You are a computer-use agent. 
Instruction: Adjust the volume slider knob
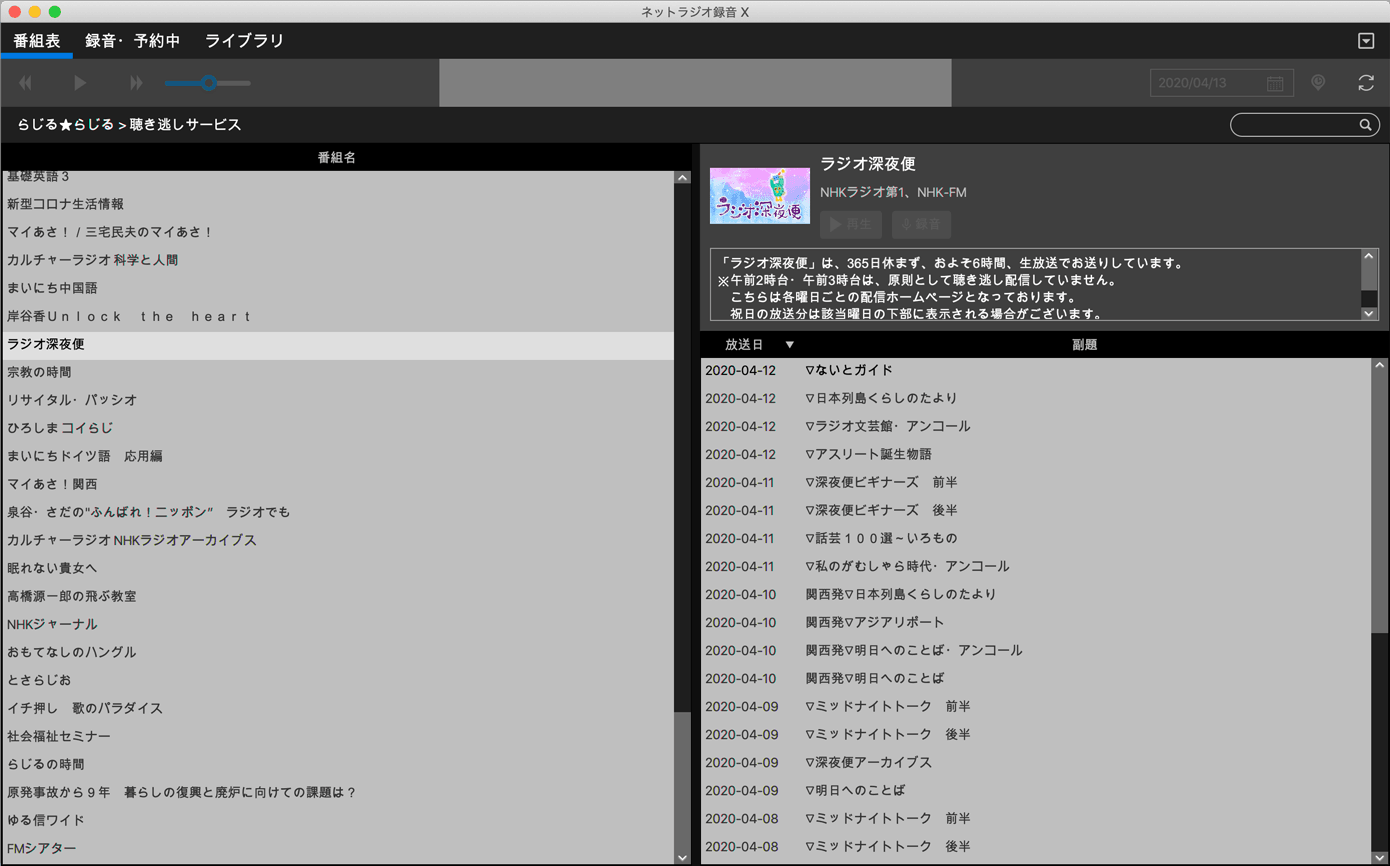click(x=208, y=83)
